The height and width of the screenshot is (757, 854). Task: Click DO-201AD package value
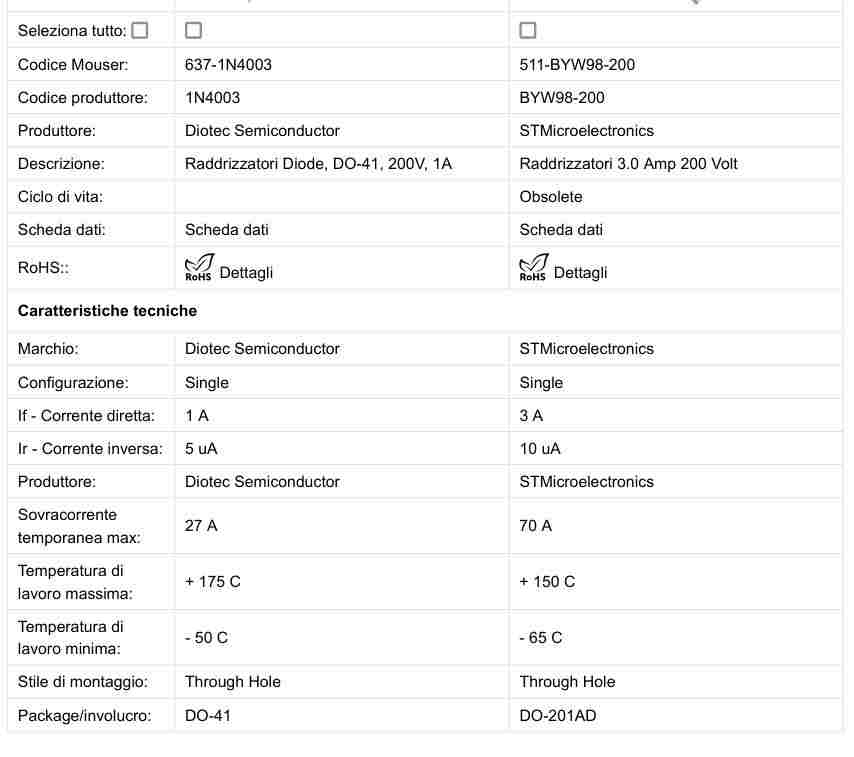pyautogui.click(x=558, y=716)
